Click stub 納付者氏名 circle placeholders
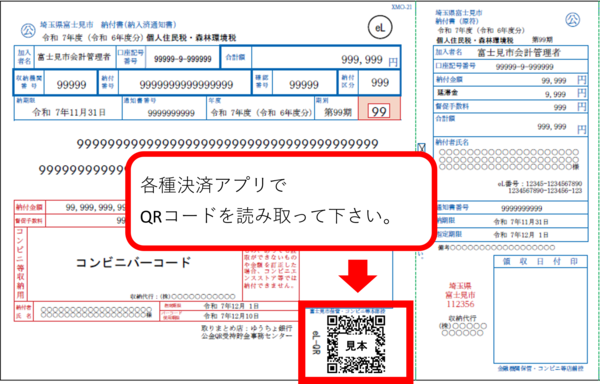Screen dimensions: 600x384 pyautogui.click(x=509, y=159)
